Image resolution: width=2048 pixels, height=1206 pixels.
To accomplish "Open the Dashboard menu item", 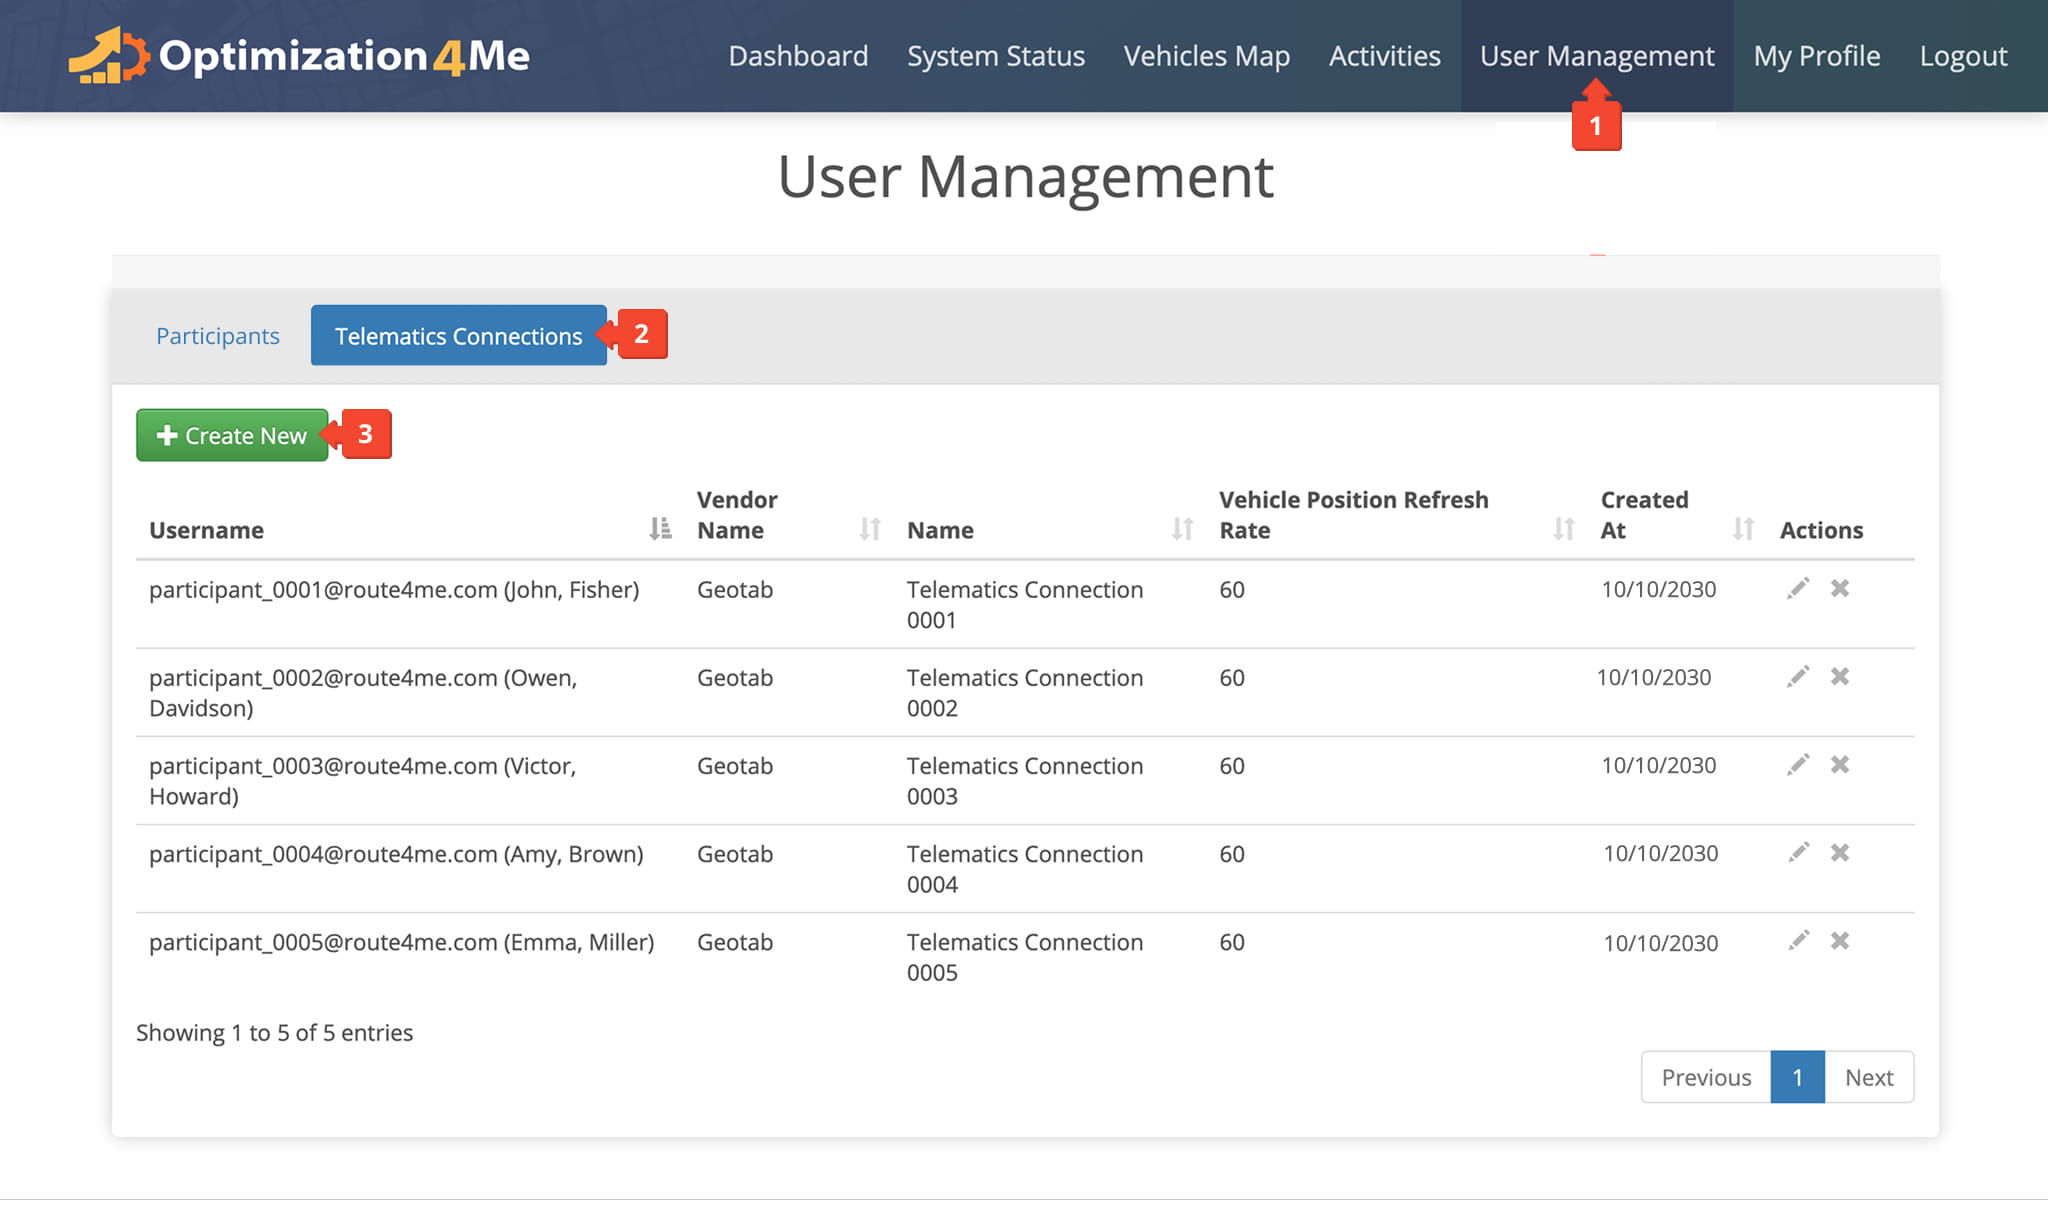I will (798, 56).
